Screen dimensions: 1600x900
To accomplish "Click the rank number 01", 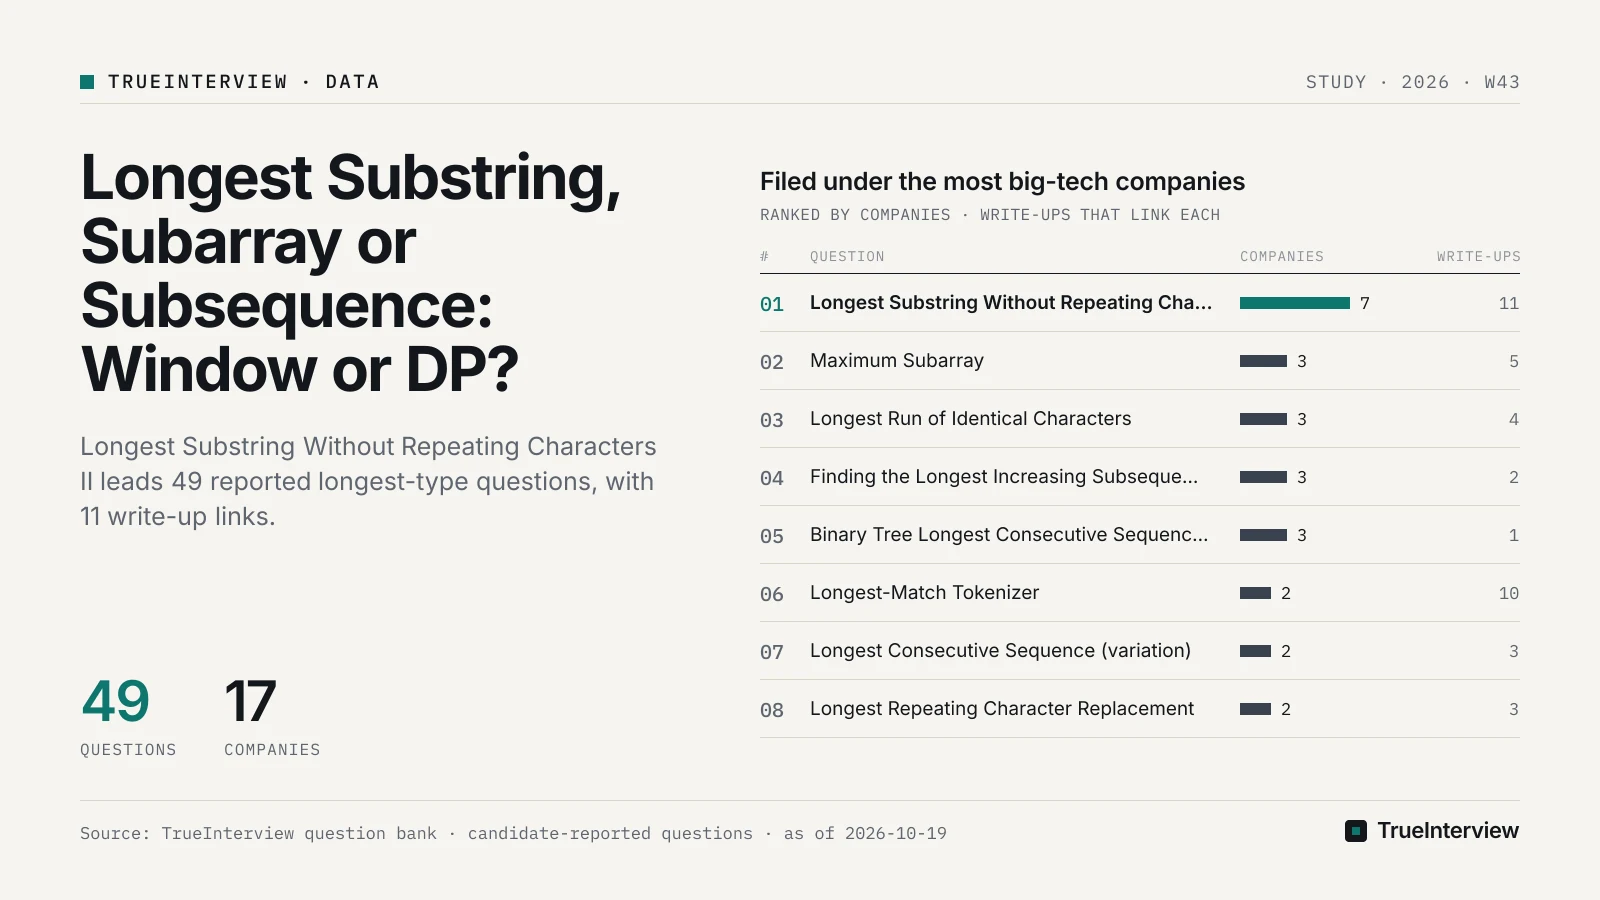I will click(772, 304).
